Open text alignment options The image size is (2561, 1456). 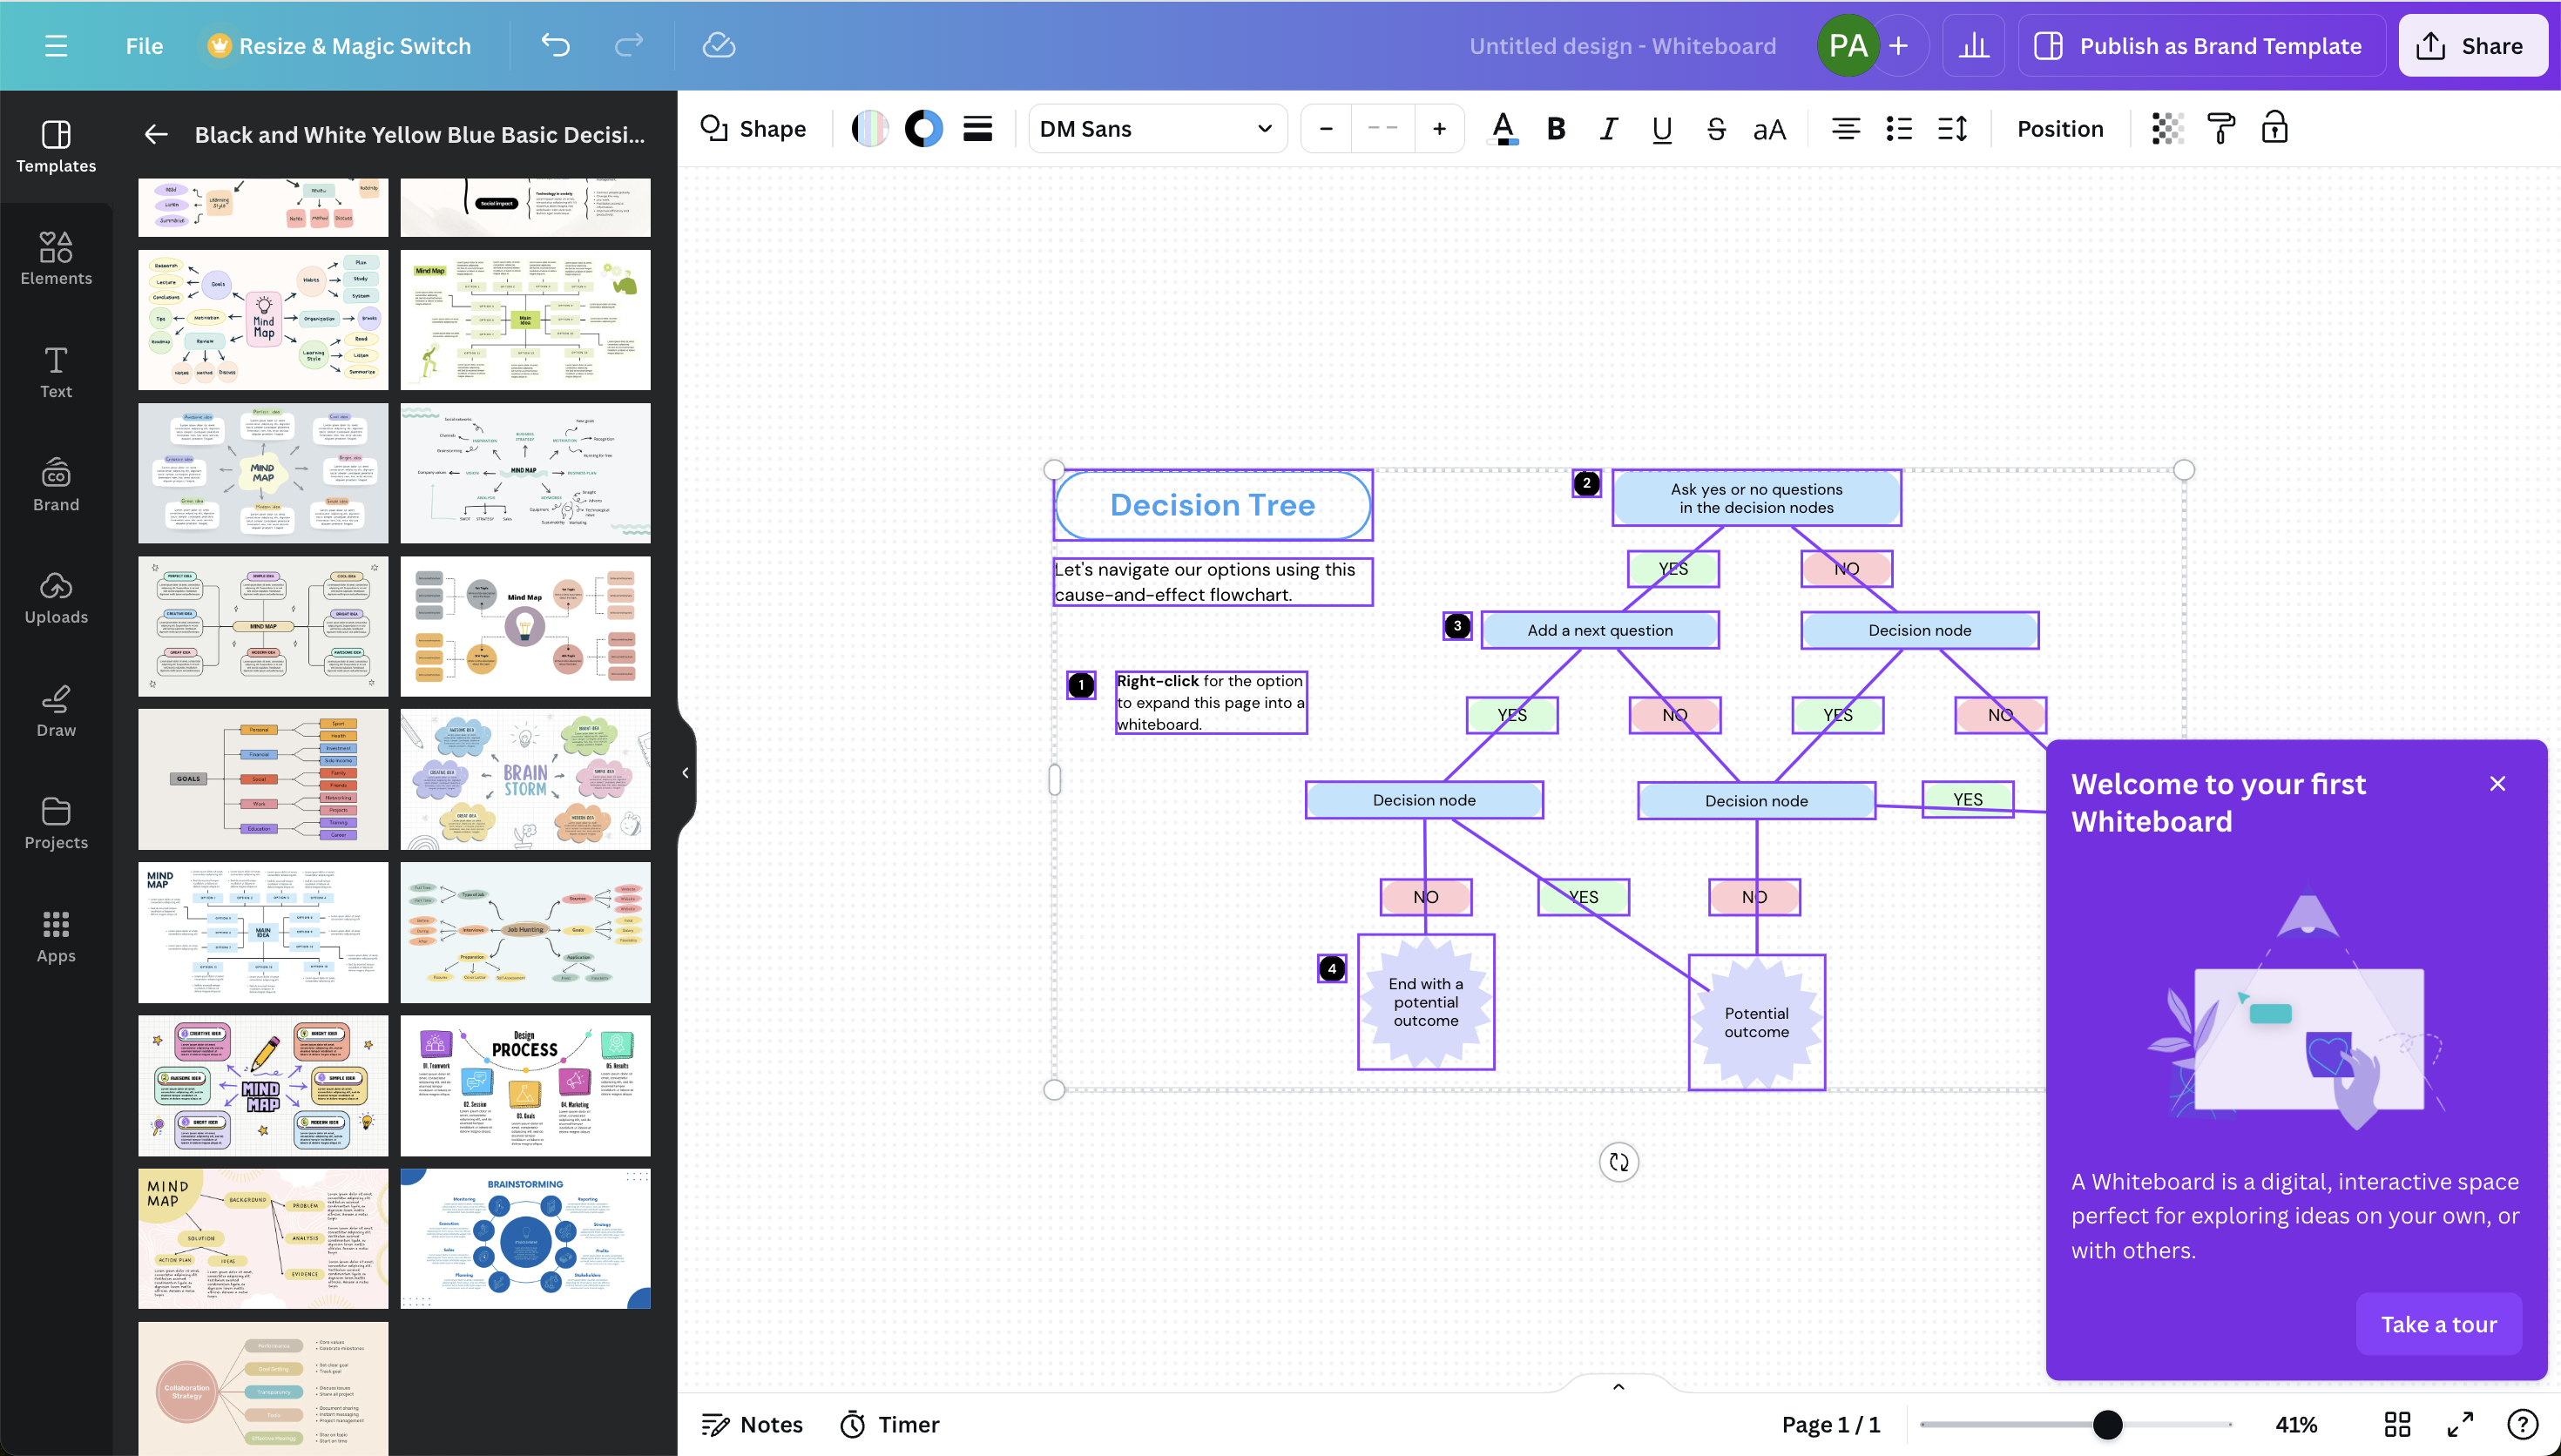[x=1845, y=129]
